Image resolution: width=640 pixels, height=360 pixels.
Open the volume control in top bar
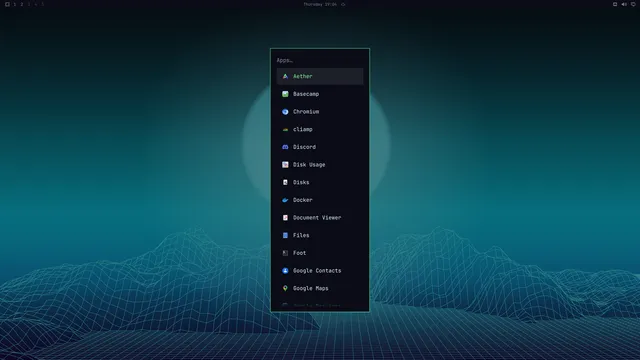624,4
